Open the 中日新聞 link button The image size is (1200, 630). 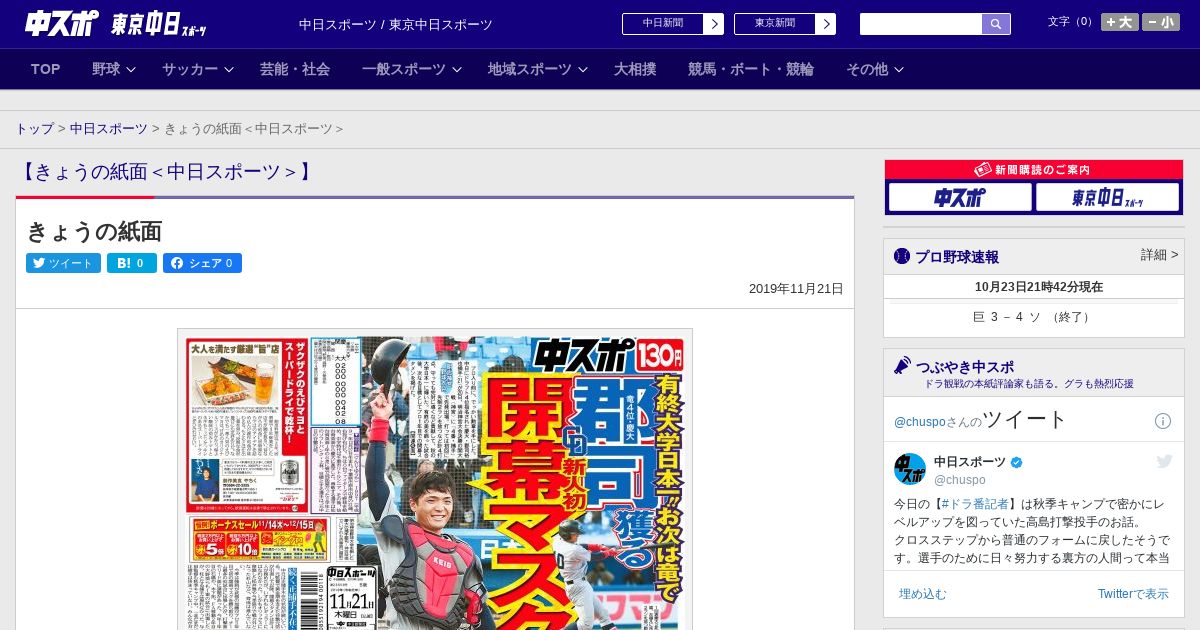pos(673,24)
